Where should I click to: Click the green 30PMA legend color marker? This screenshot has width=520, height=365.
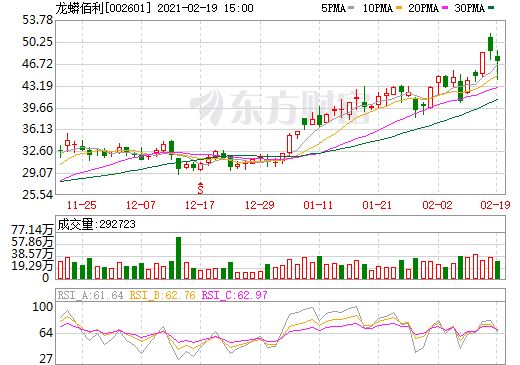coord(491,8)
